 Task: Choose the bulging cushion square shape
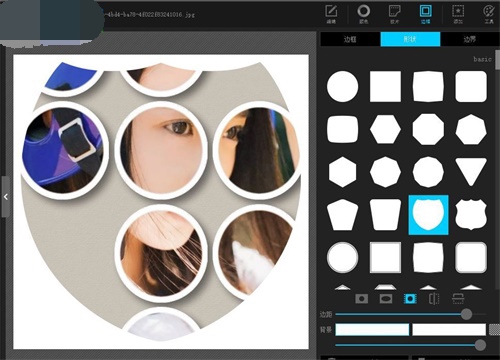343,129
